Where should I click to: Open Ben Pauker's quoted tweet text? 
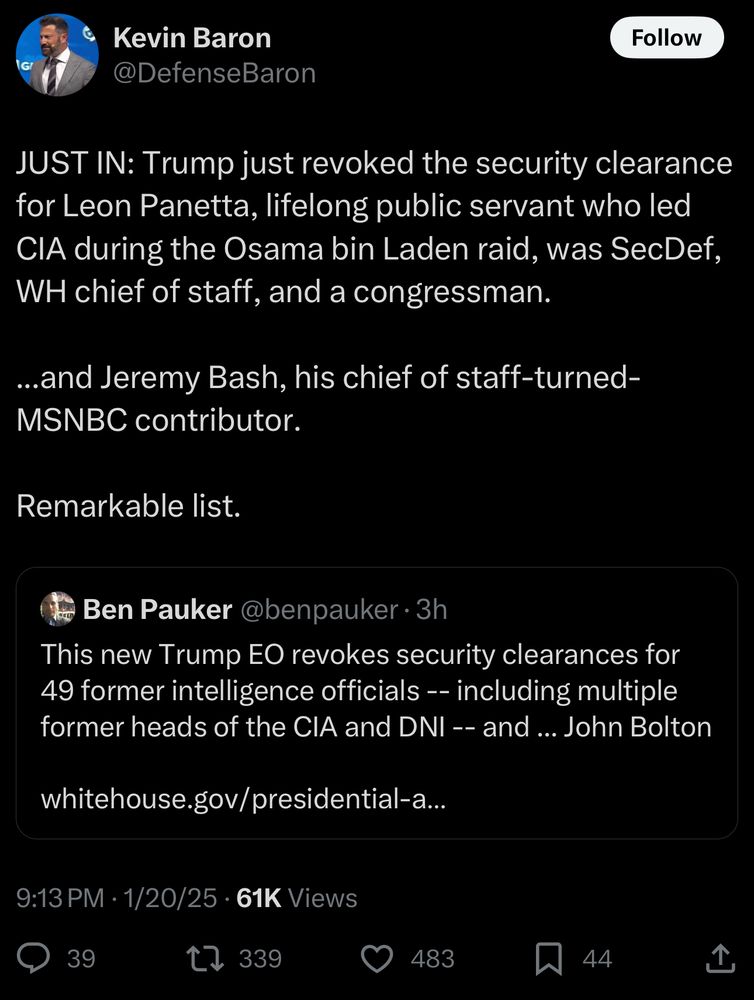pos(375,690)
